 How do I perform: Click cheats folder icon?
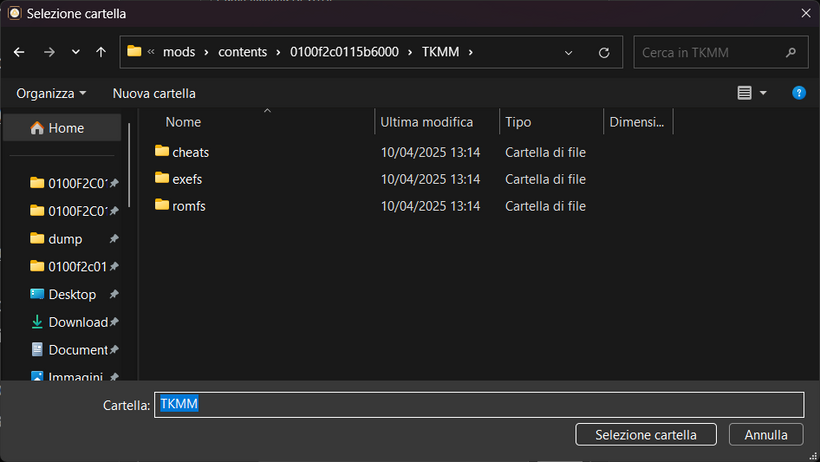pos(162,151)
